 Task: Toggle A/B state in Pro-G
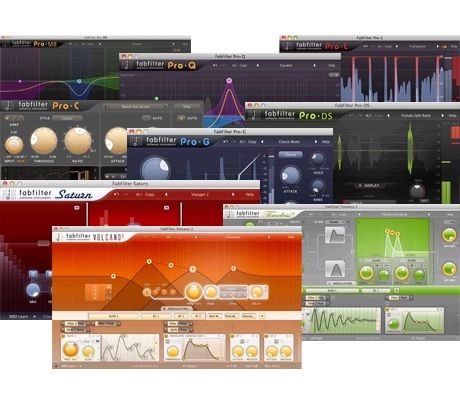tap(243, 142)
